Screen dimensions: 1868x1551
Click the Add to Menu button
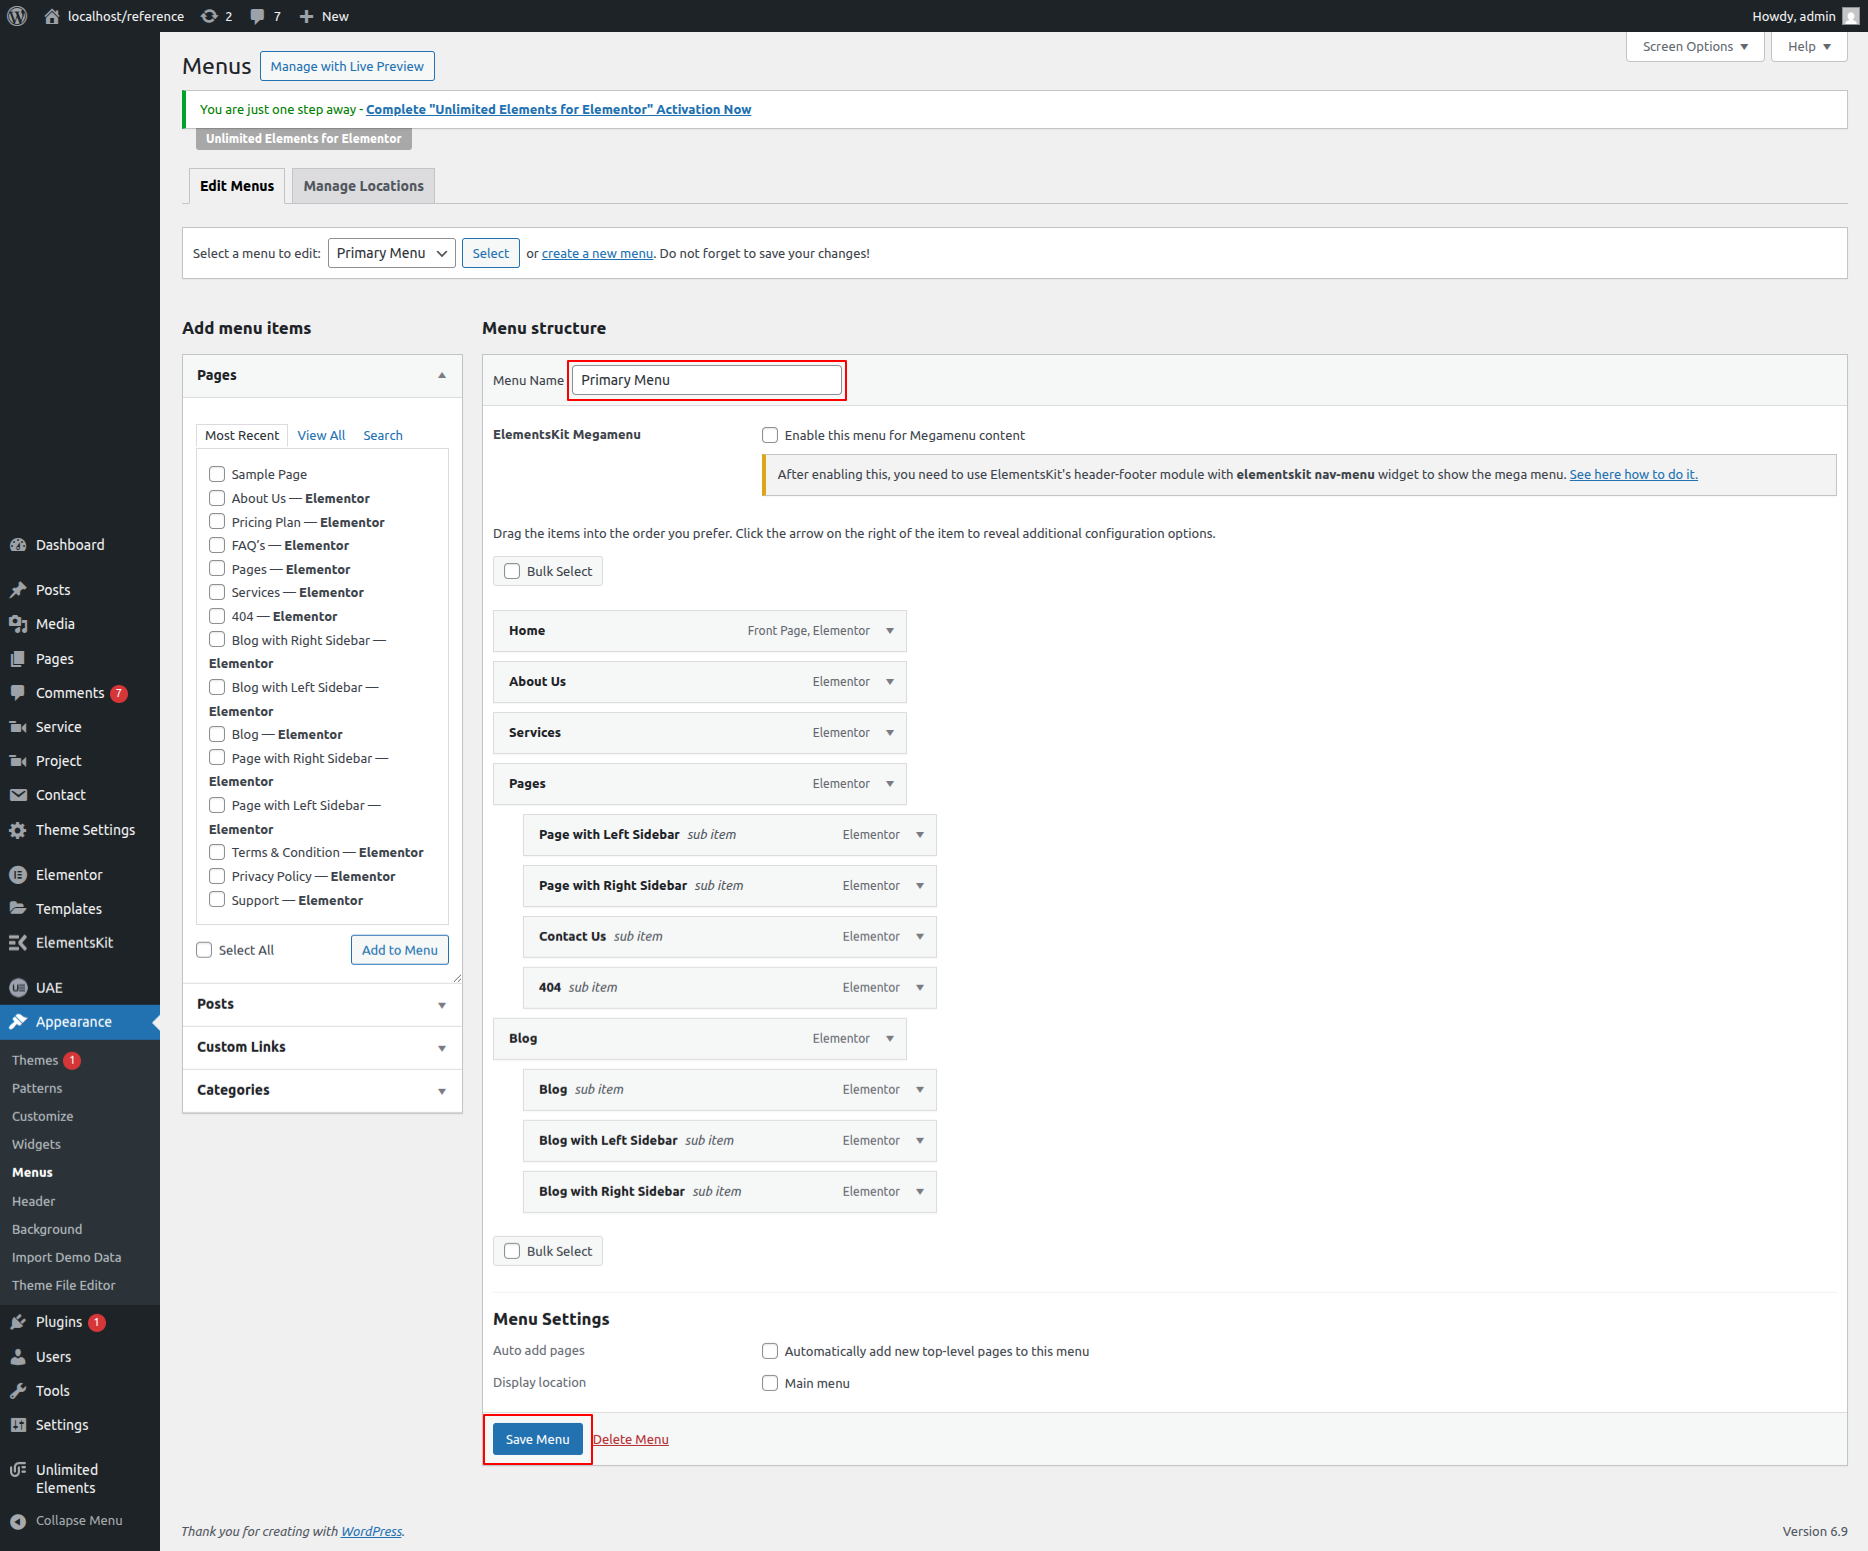400,950
